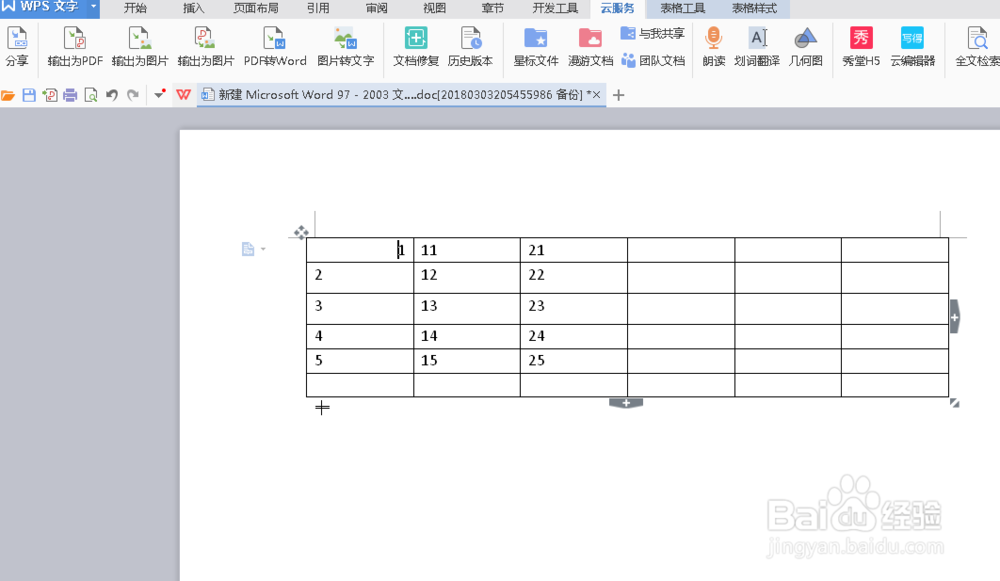The height and width of the screenshot is (581, 1000).
Task: Open print preview icon
Action: 91,95
